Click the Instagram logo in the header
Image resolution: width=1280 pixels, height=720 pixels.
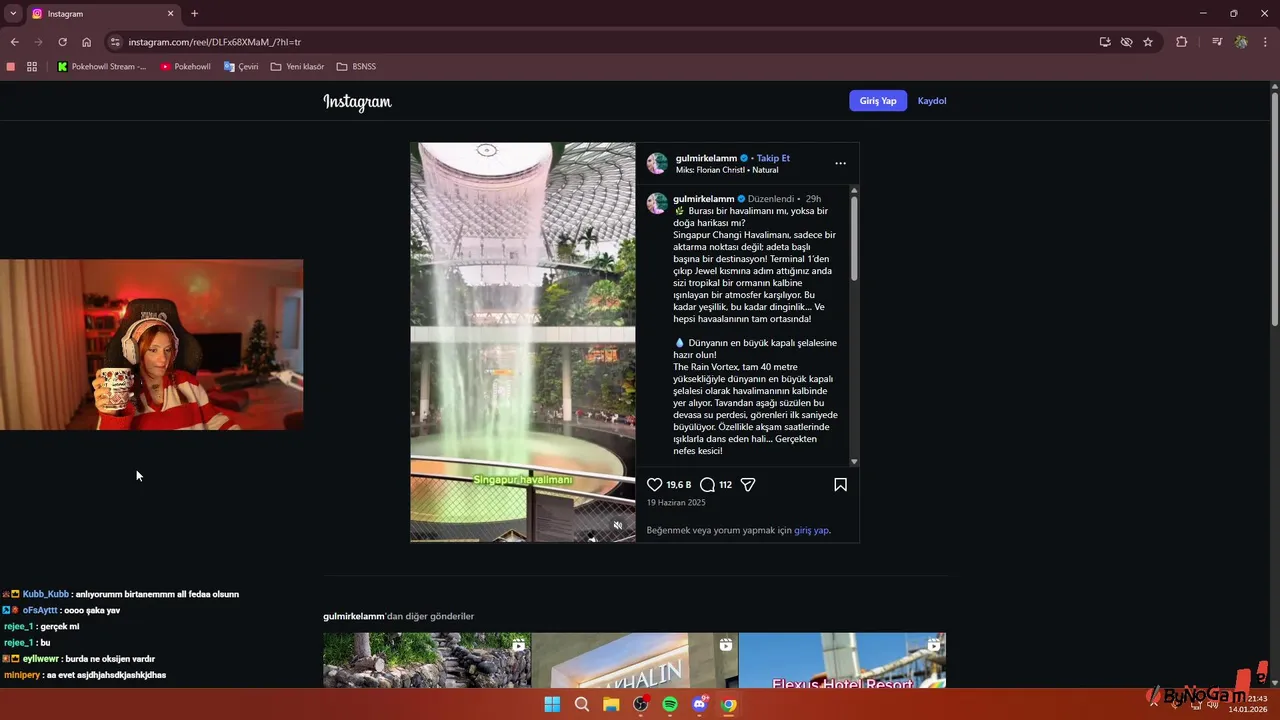tap(357, 101)
